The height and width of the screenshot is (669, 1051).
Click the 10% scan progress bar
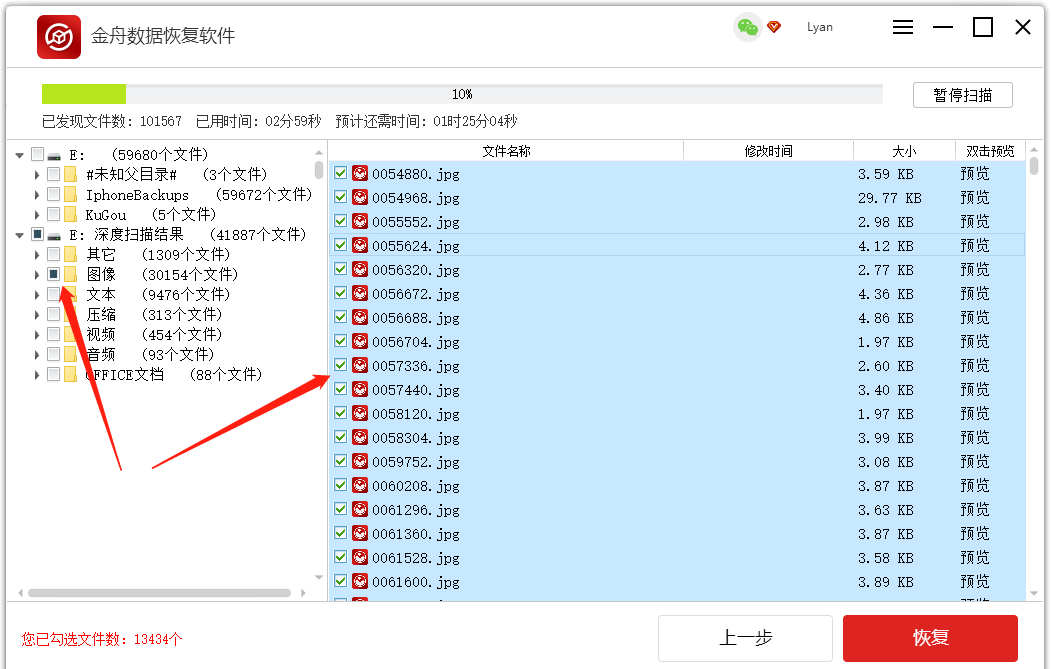point(462,94)
